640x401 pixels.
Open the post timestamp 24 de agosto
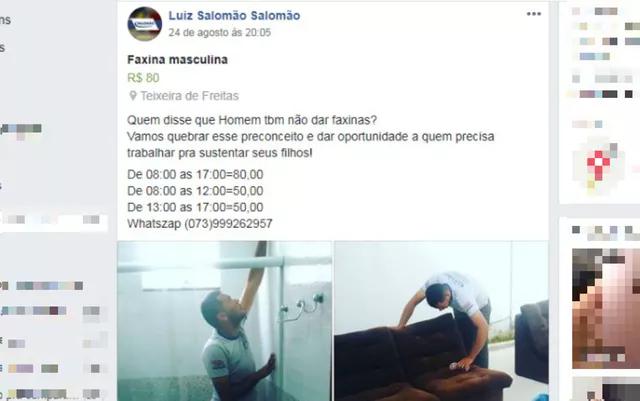[x=220, y=33]
